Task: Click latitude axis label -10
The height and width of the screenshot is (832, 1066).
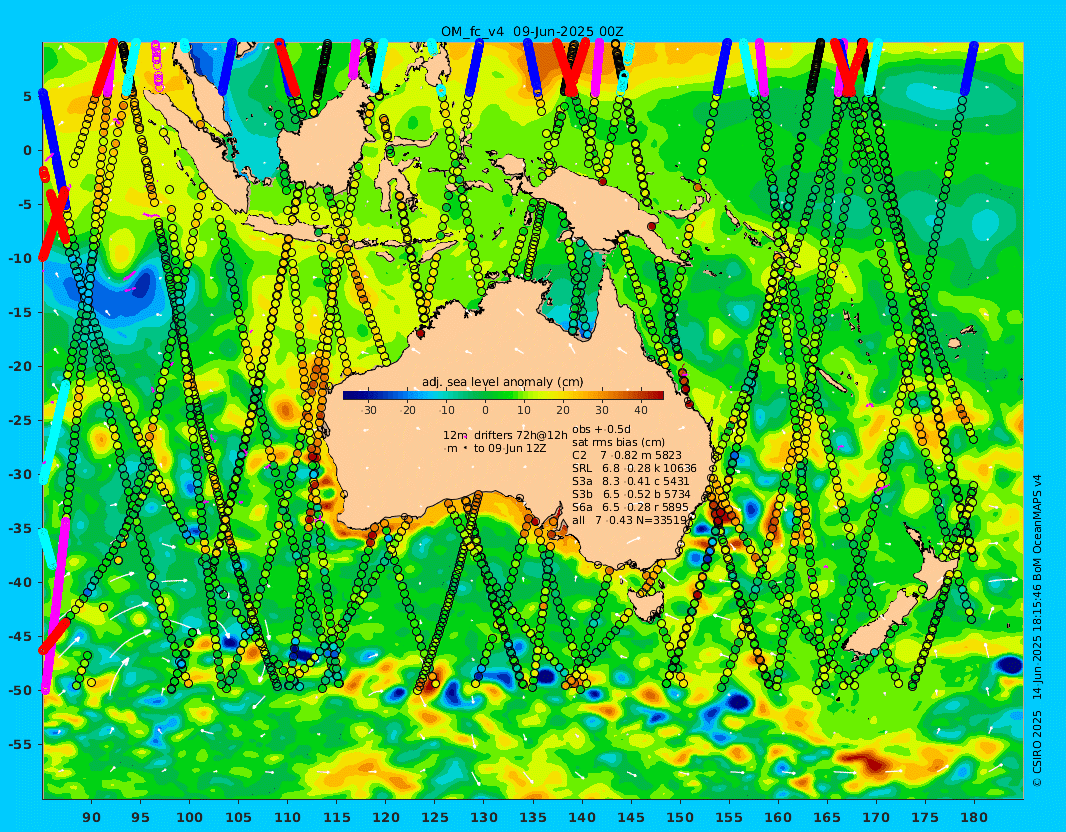Action: coord(20,258)
